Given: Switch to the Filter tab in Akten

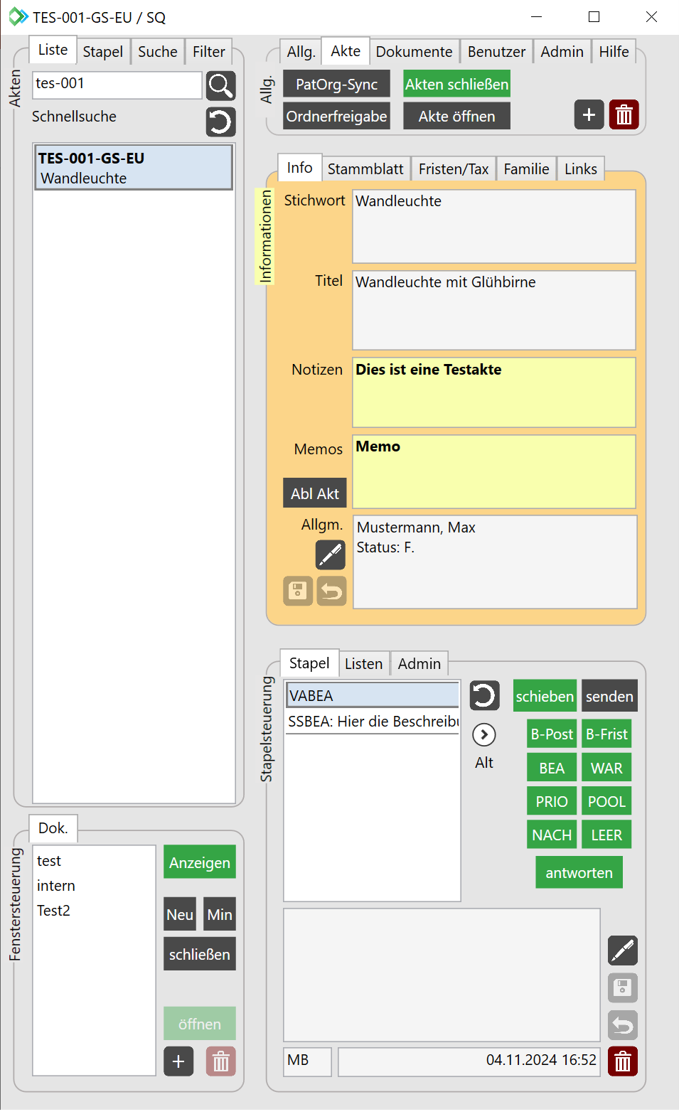Looking at the screenshot, I should pyautogui.click(x=209, y=52).
